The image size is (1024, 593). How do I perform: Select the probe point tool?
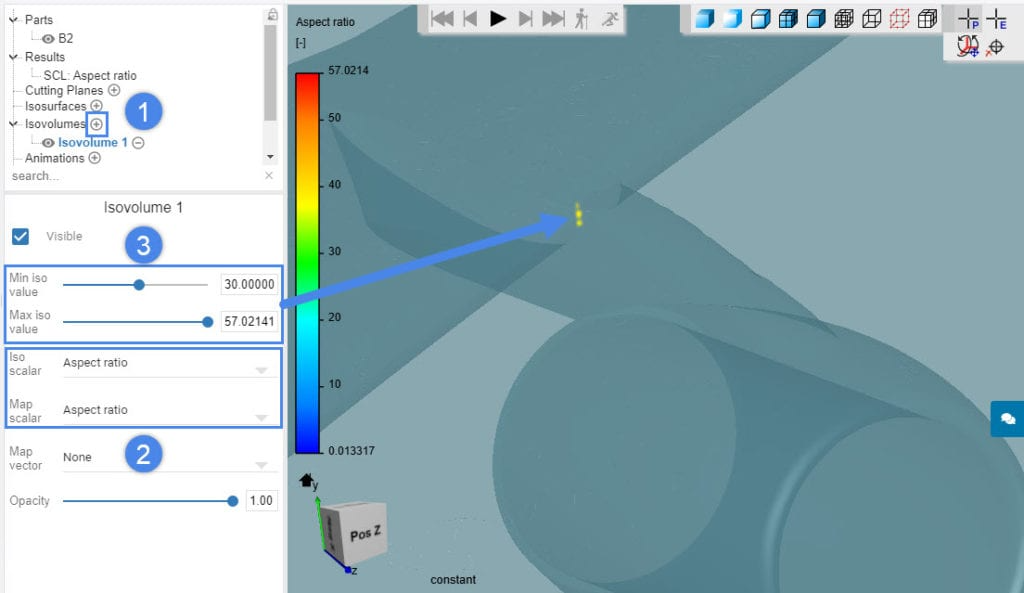pos(968,18)
